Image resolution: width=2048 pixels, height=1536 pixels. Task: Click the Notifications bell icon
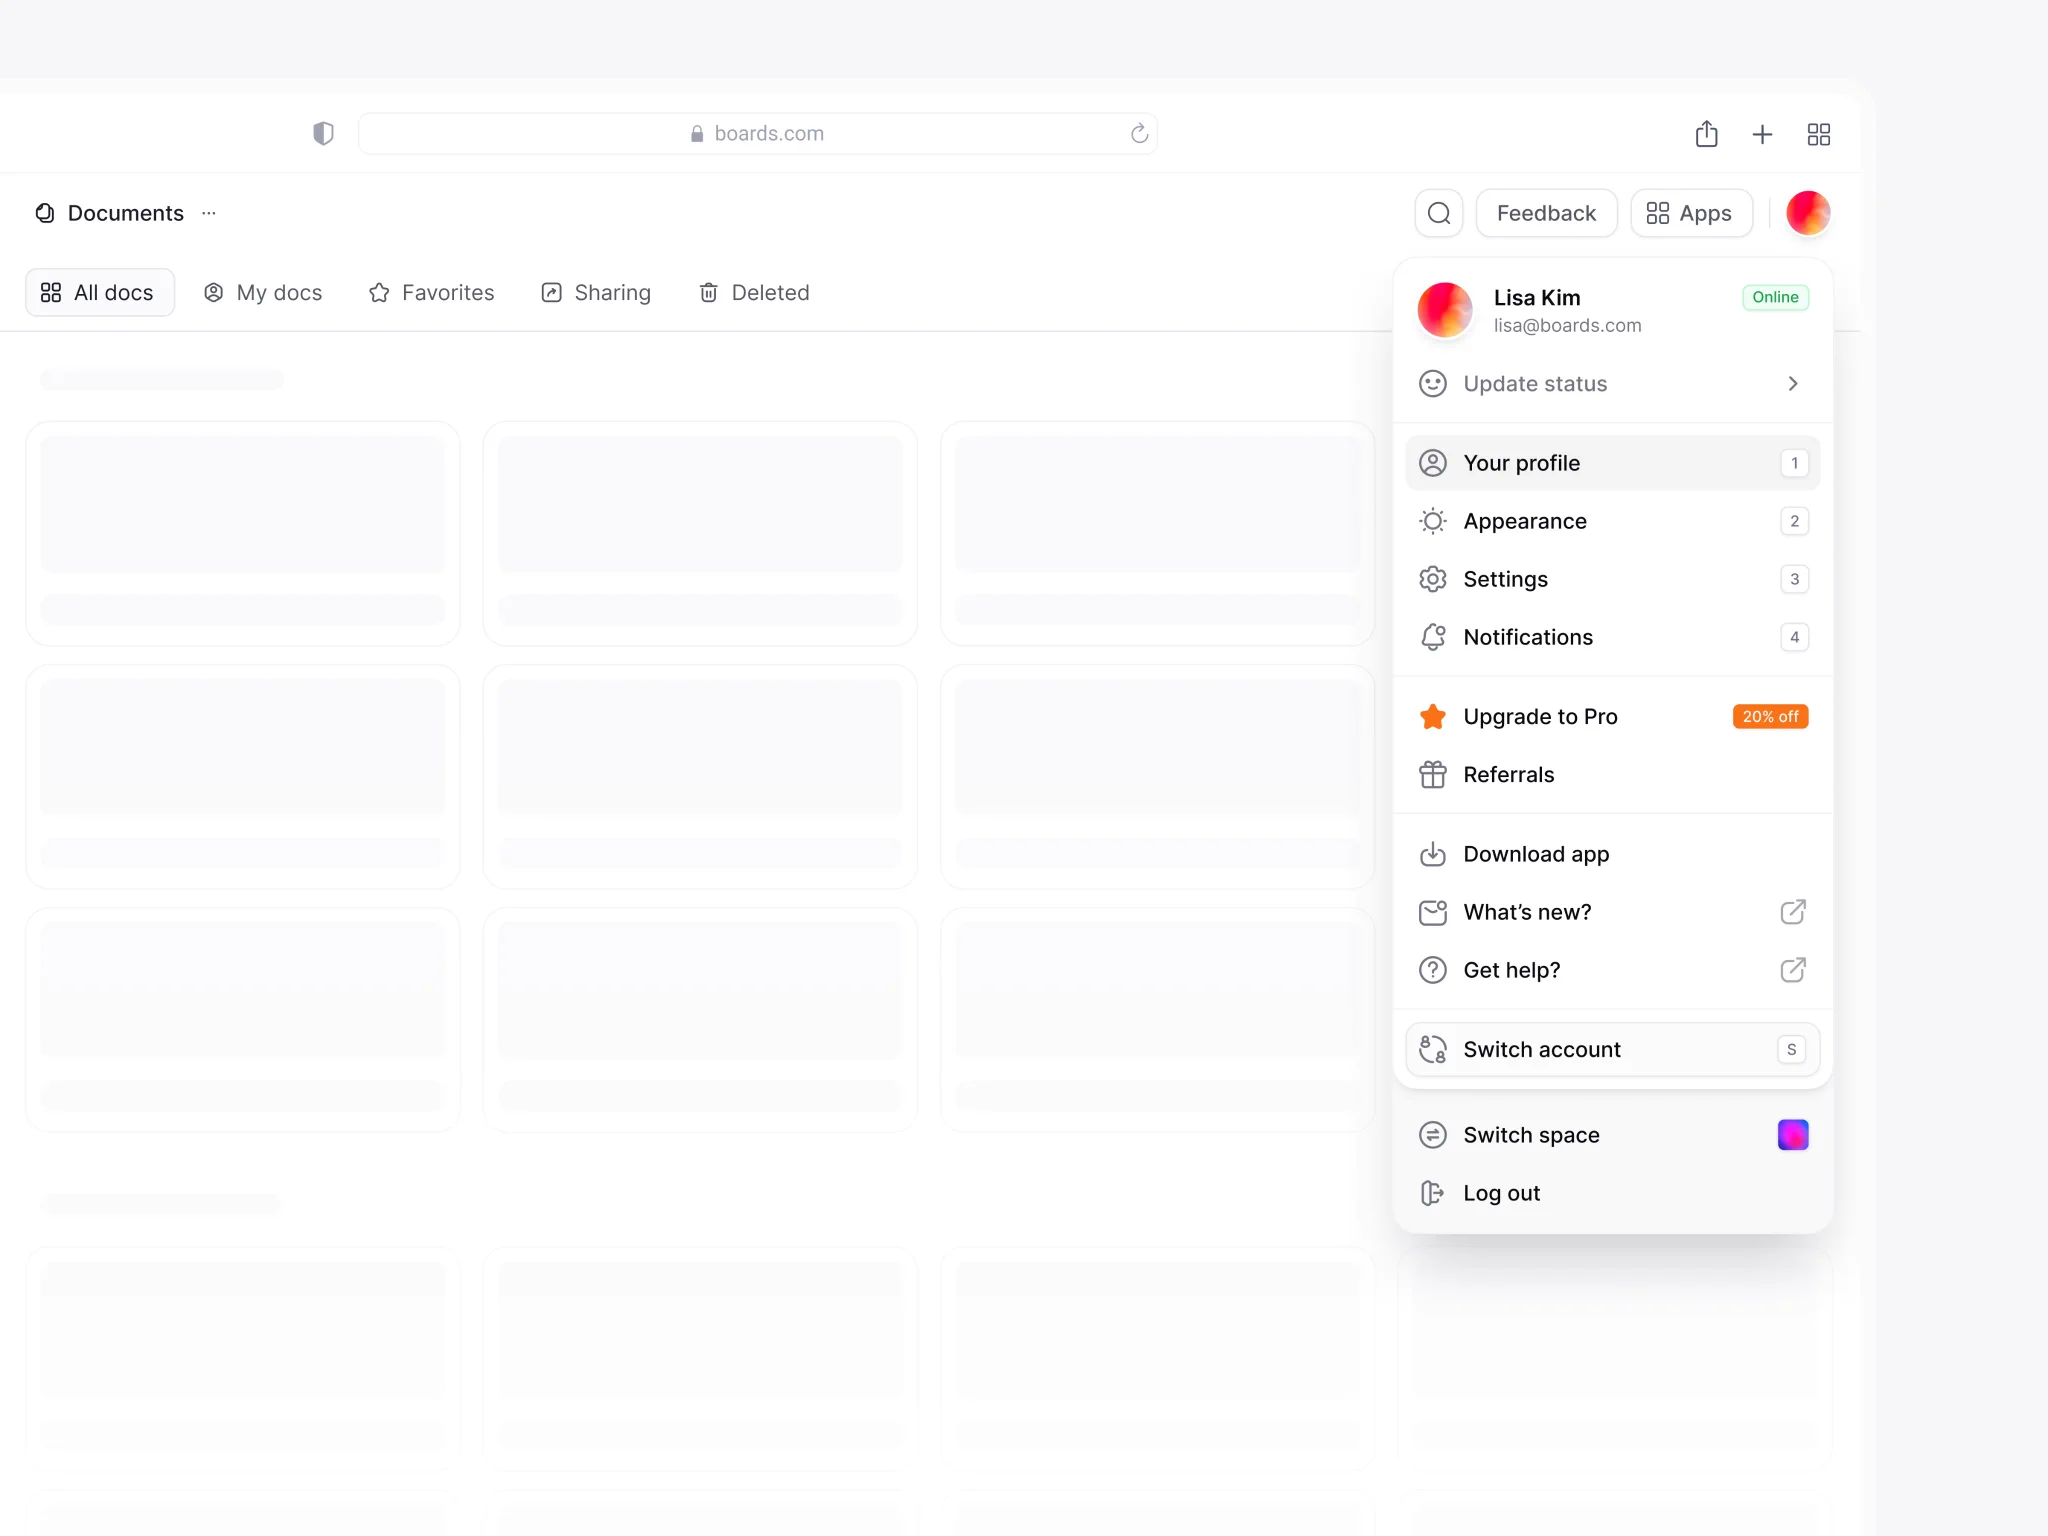(1433, 637)
